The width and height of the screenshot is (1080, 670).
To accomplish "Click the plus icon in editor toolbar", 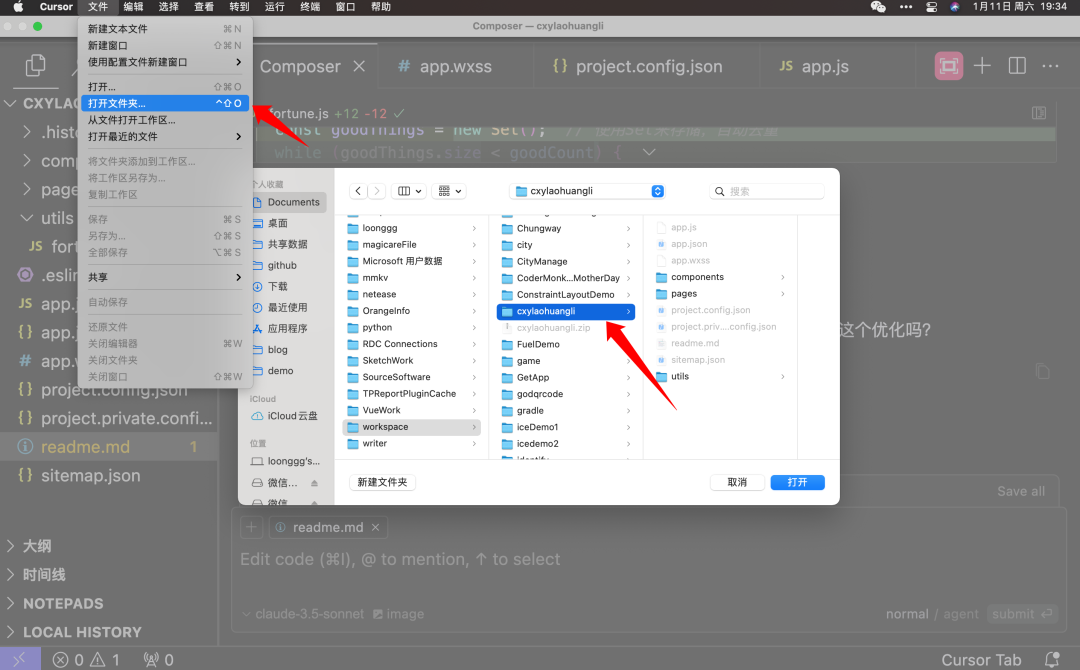I will (x=982, y=66).
